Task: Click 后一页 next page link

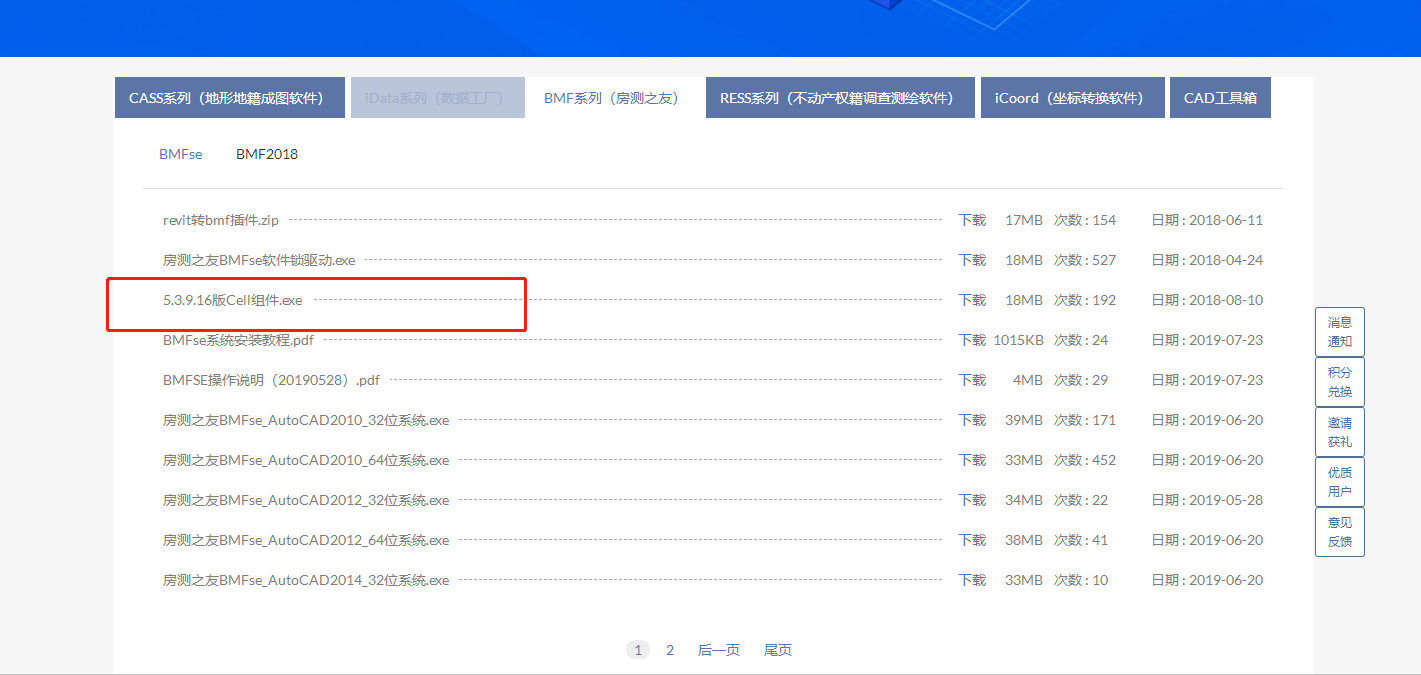Action: pos(719,650)
